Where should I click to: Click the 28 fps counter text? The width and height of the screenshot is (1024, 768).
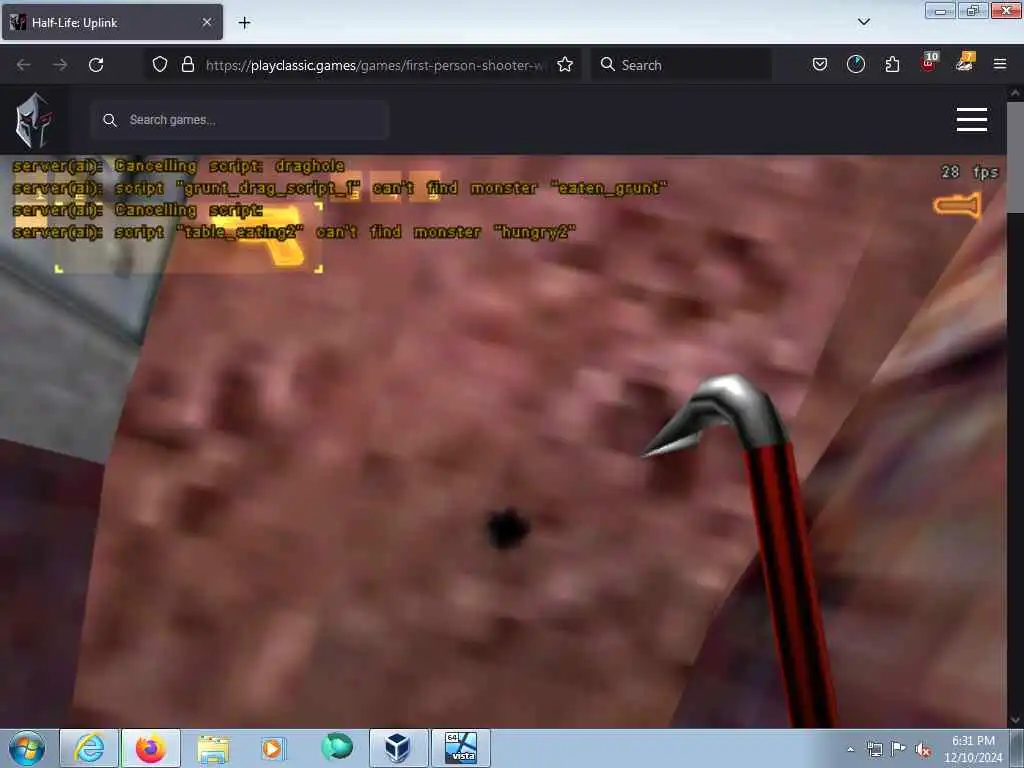(970, 172)
